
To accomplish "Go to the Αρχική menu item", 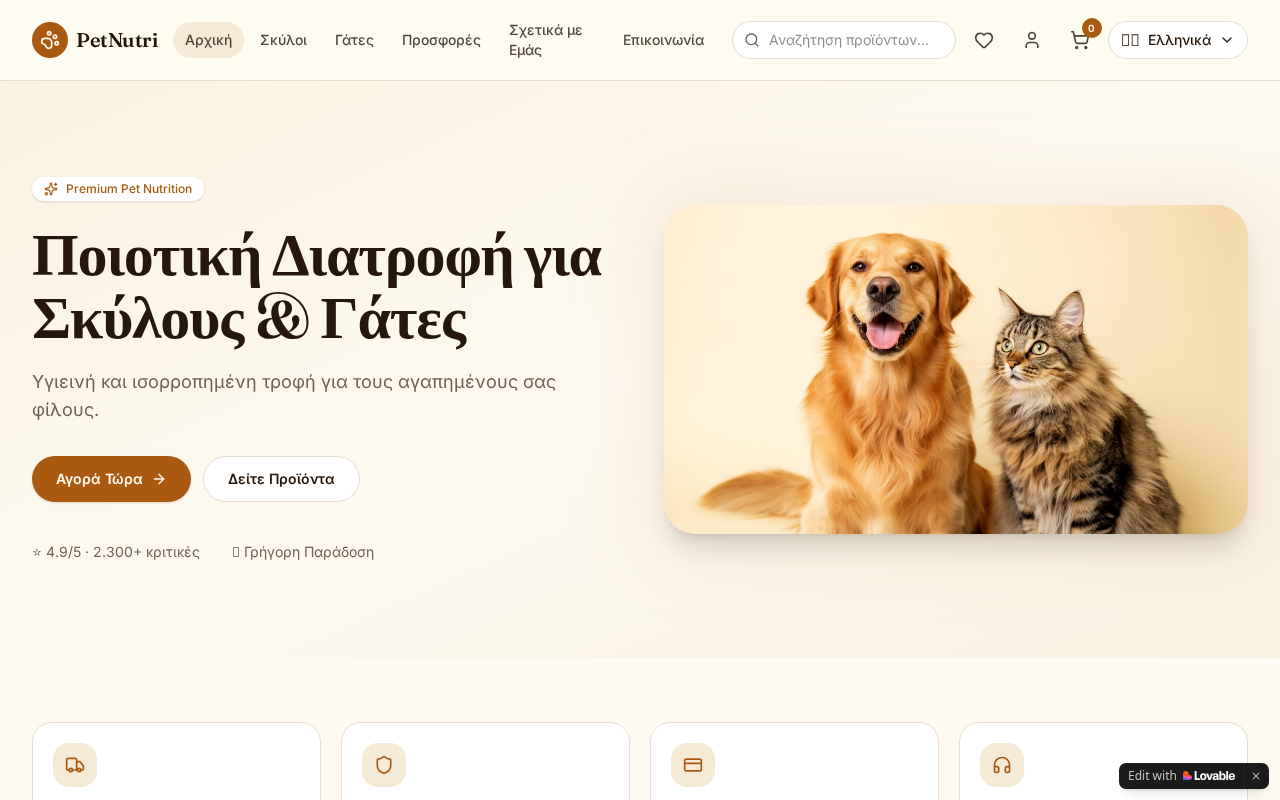I will (x=208, y=40).
